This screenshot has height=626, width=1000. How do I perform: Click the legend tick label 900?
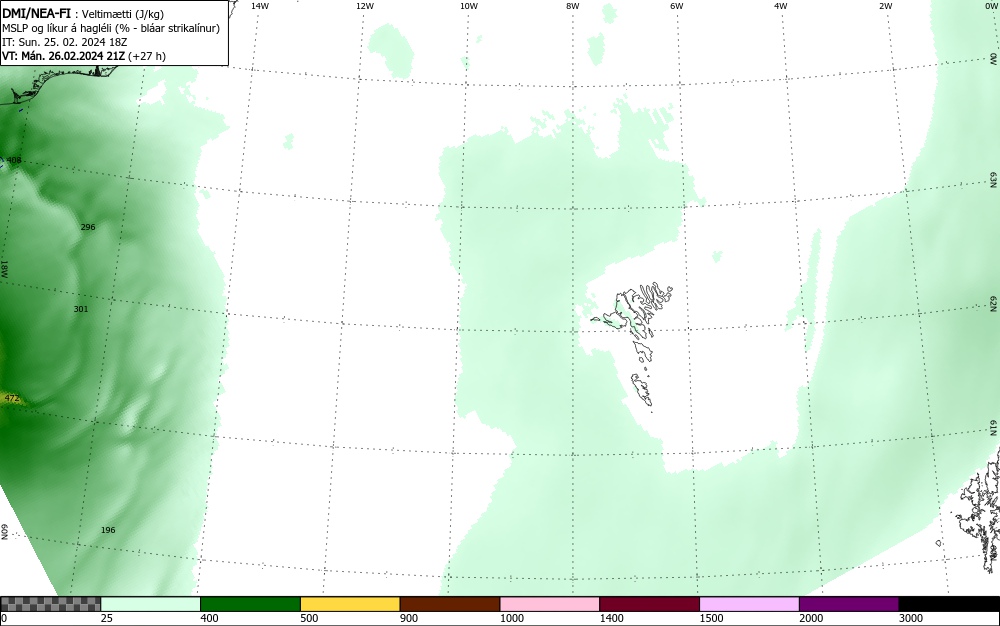click(409, 618)
